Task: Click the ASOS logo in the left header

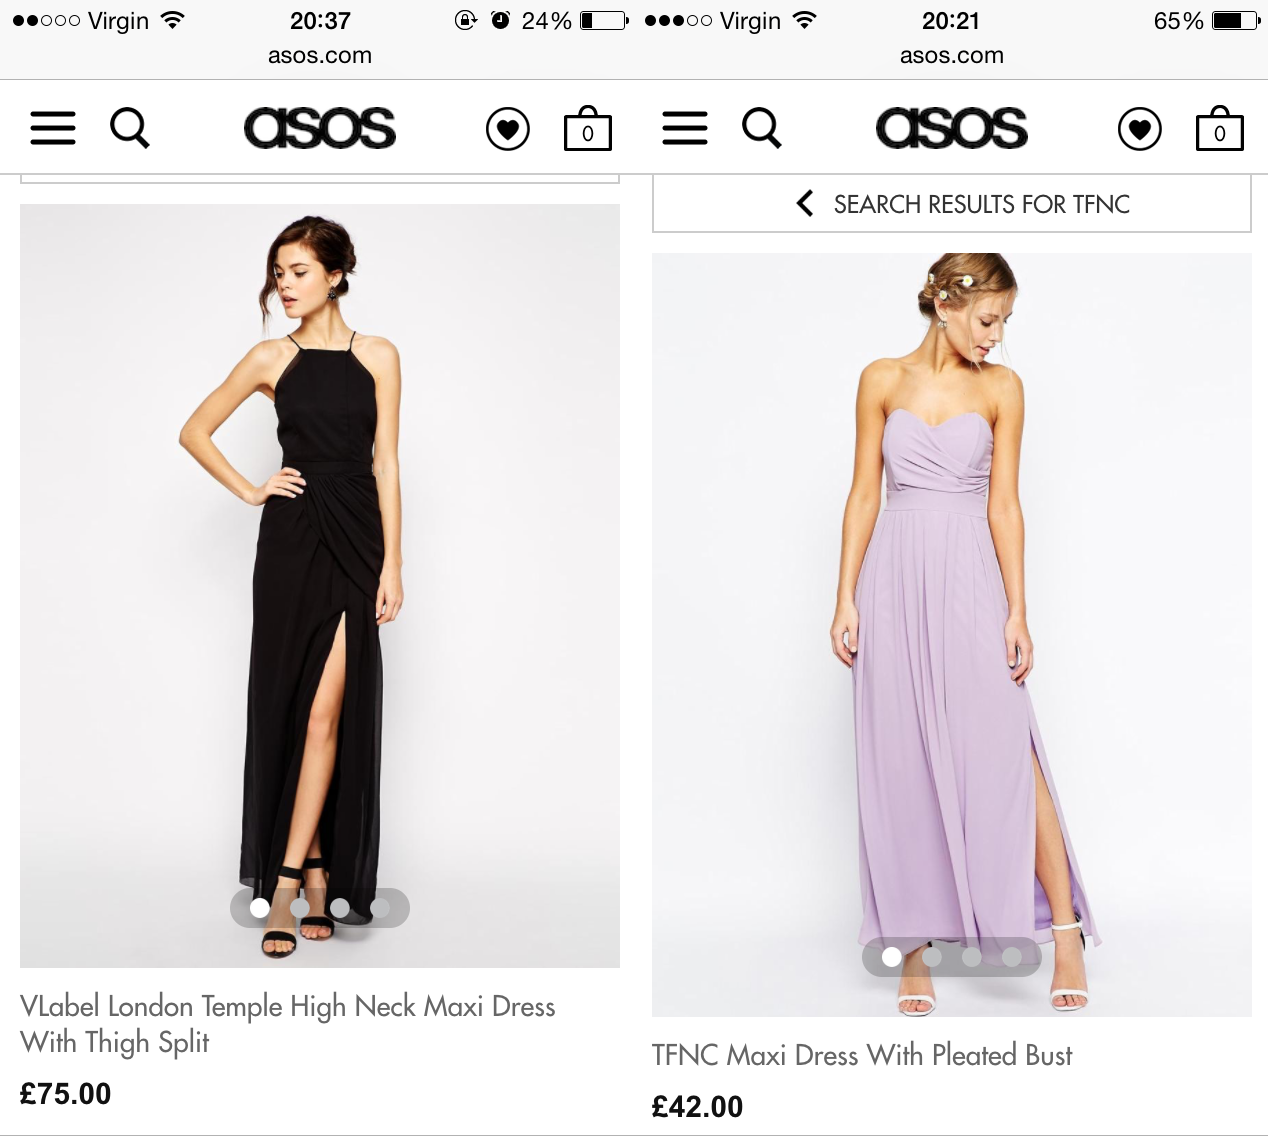Action: pyautogui.click(x=320, y=128)
